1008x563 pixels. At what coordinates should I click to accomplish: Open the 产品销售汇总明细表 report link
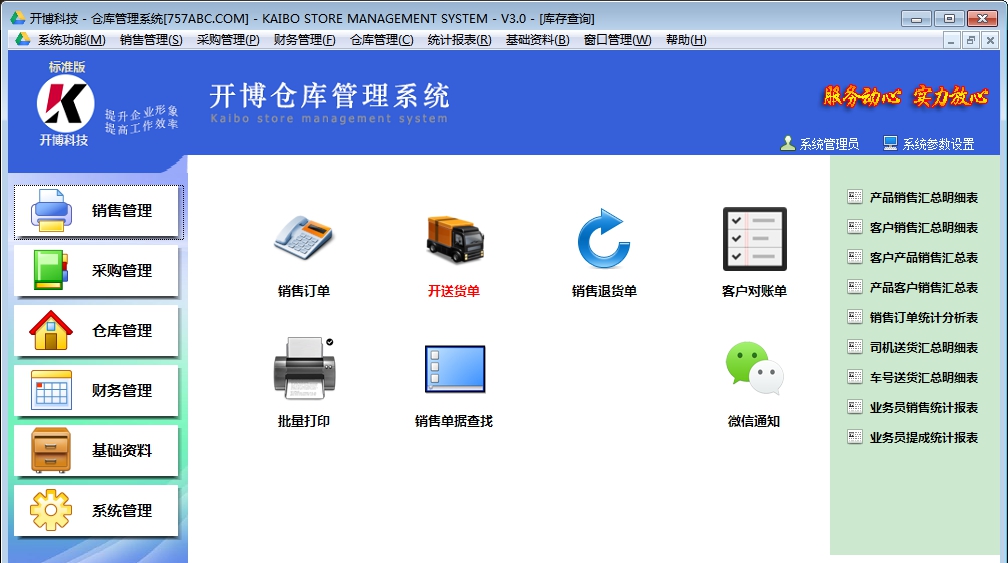pos(924,197)
